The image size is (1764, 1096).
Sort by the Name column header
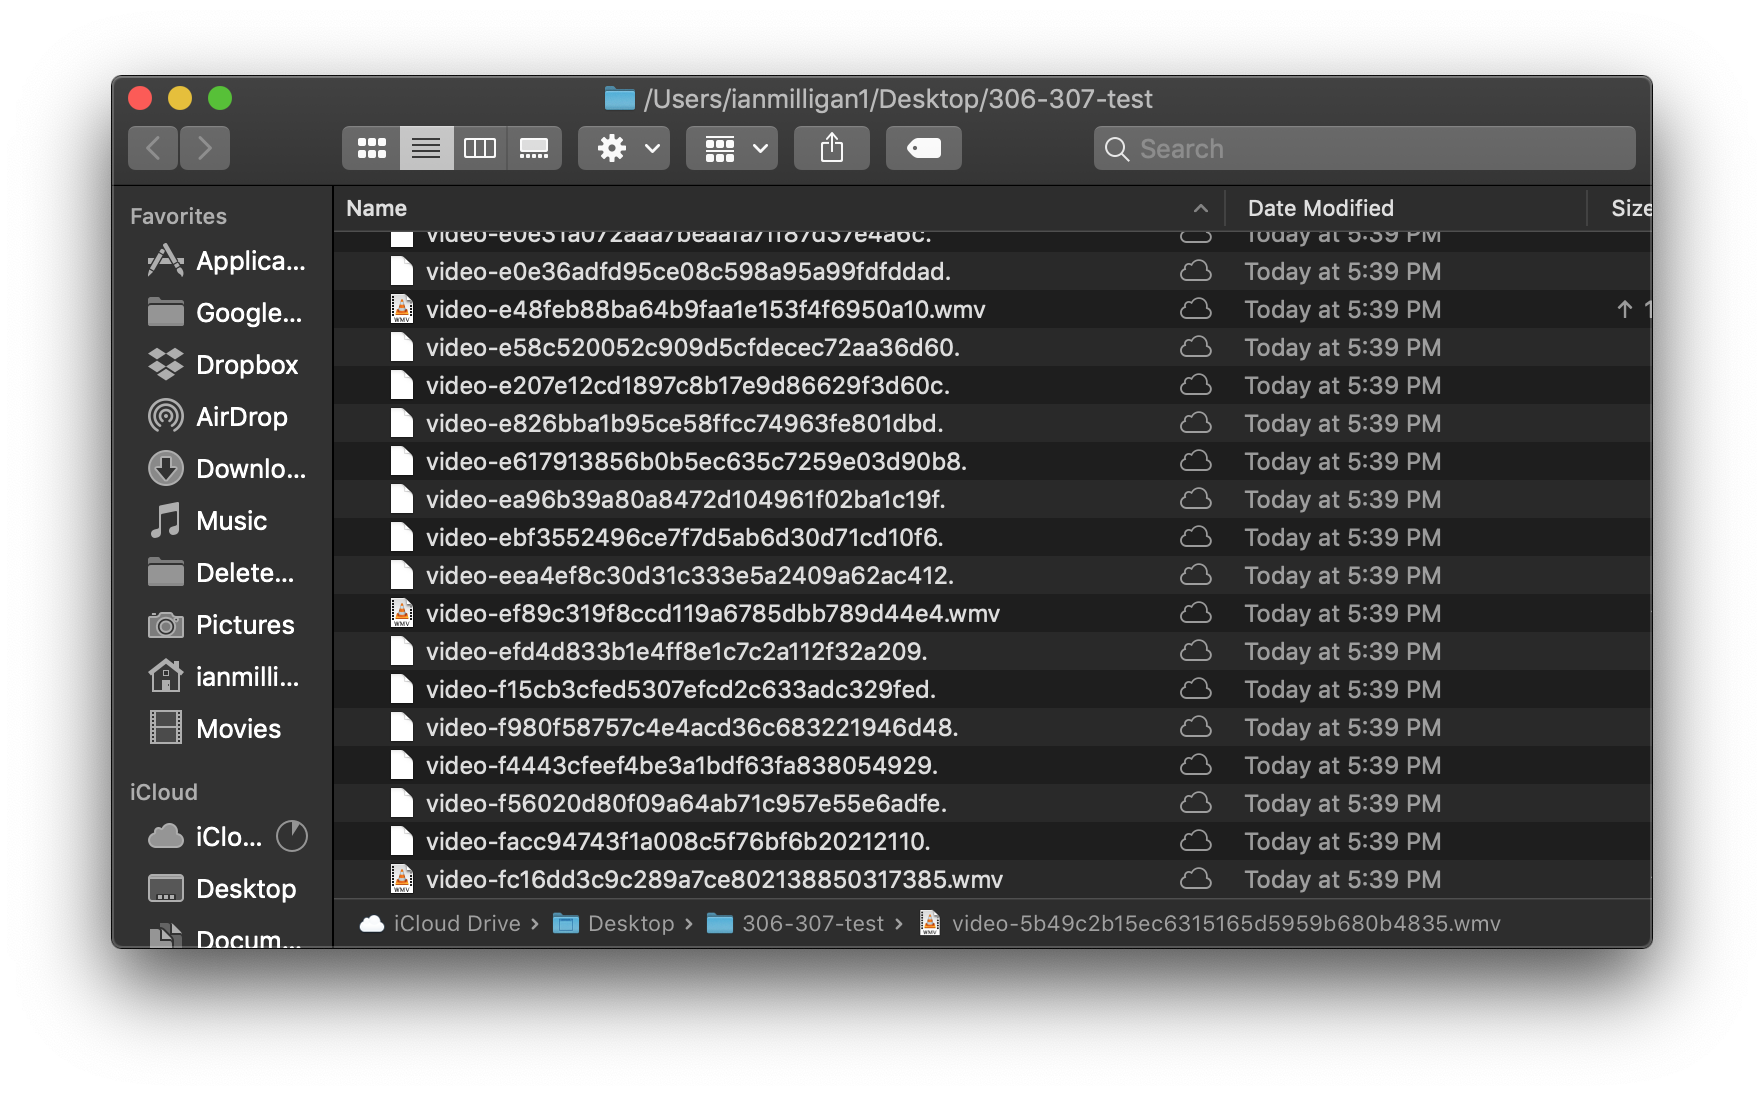pyautogui.click(x=778, y=208)
